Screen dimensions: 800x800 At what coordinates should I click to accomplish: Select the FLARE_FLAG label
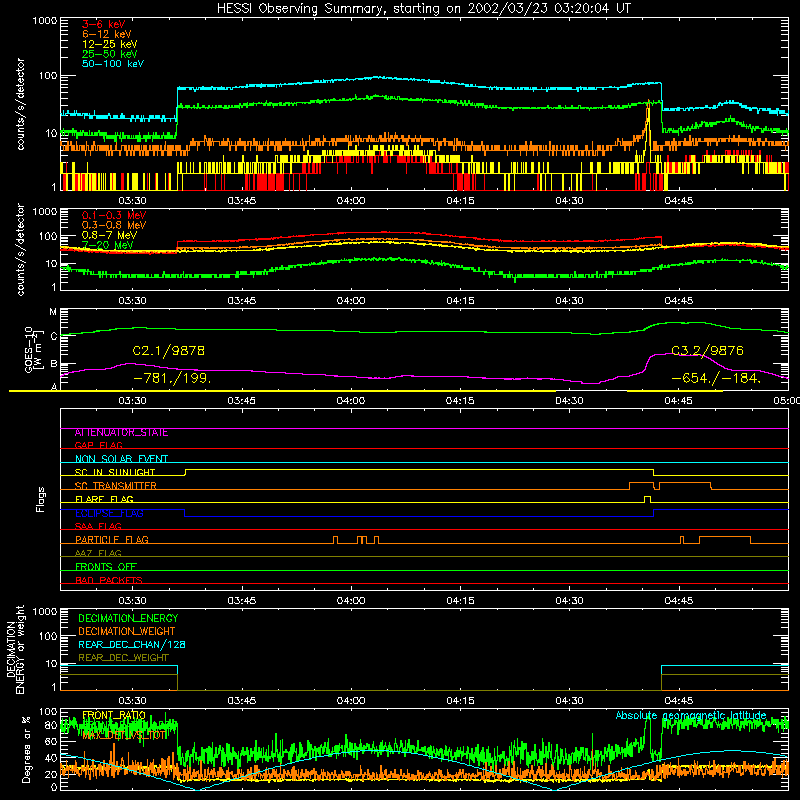click(x=104, y=499)
